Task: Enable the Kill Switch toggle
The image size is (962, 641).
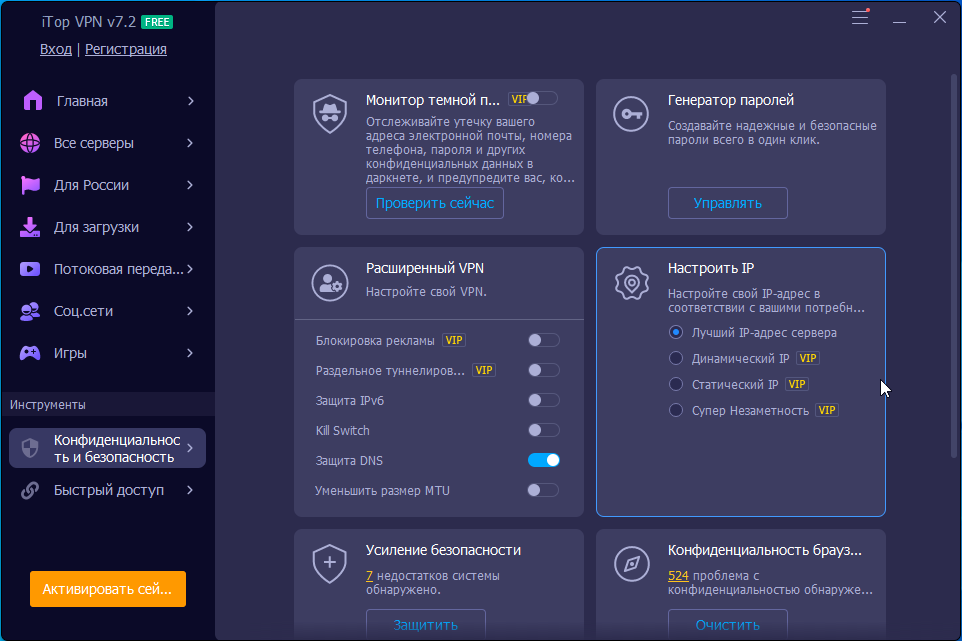Action: click(x=543, y=430)
